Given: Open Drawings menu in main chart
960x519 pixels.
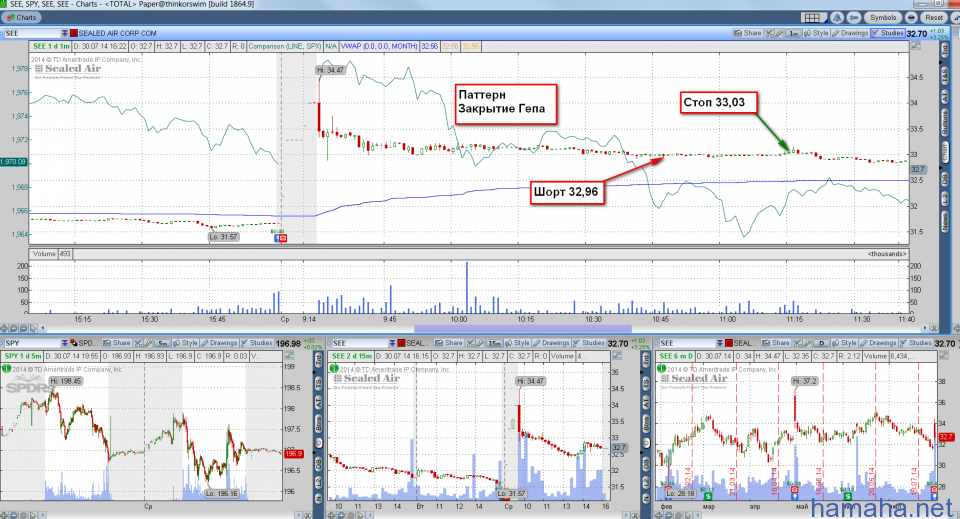Looking at the screenshot, I should (850, 33).
